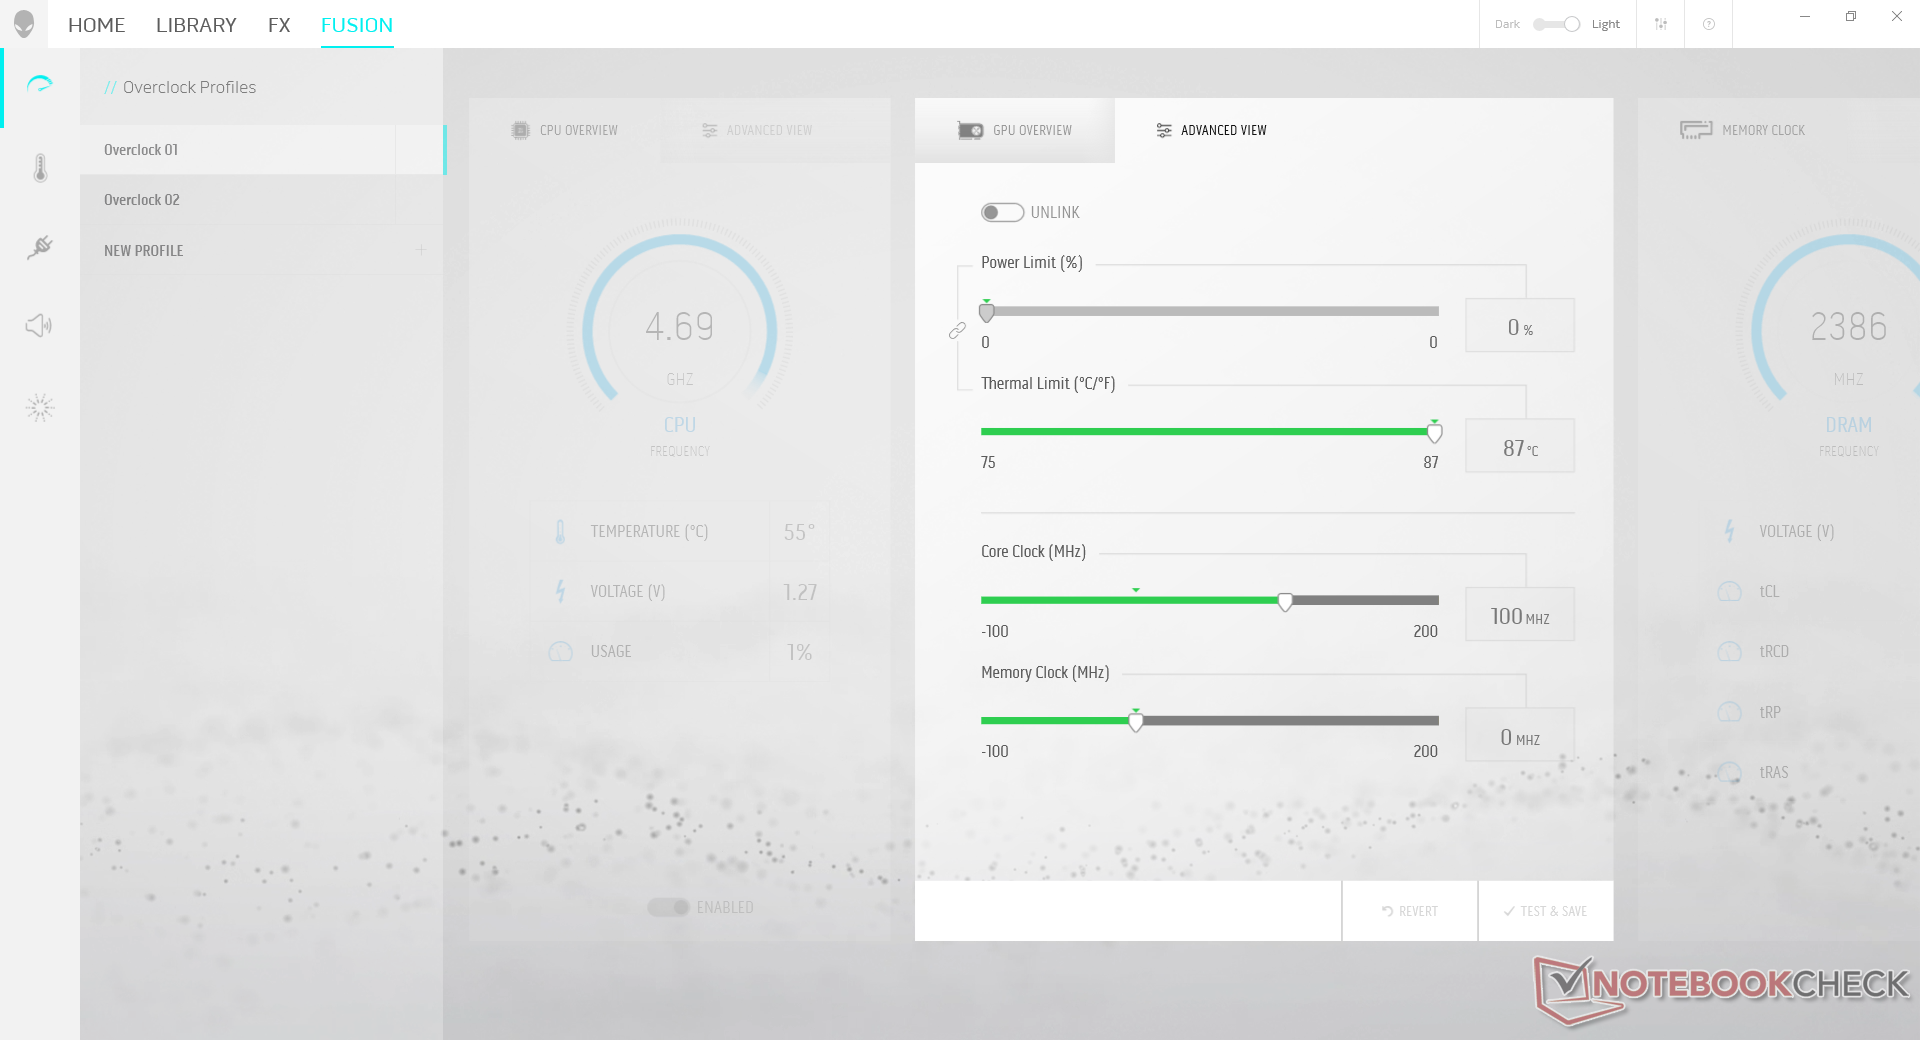Toggle the CPU ENABLED switch
The image size is (1920, 1040).
tap(668, 907)
